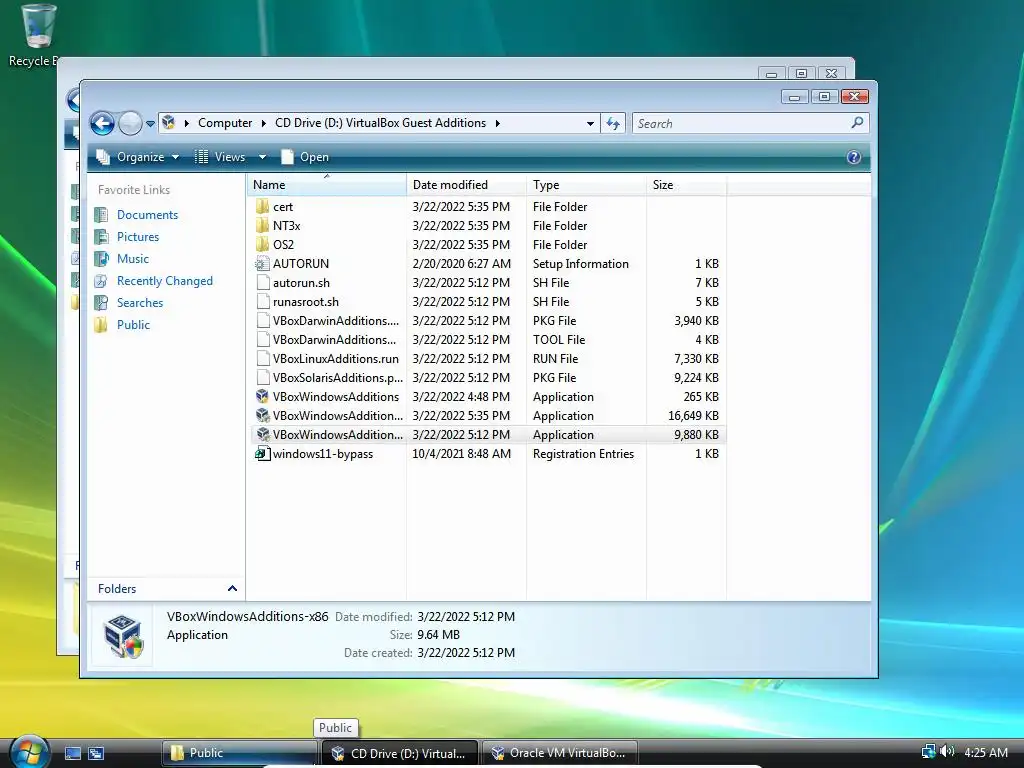Open the Start menu orb
Screen dimensions: 1024x768
click(x=30, y=752)
